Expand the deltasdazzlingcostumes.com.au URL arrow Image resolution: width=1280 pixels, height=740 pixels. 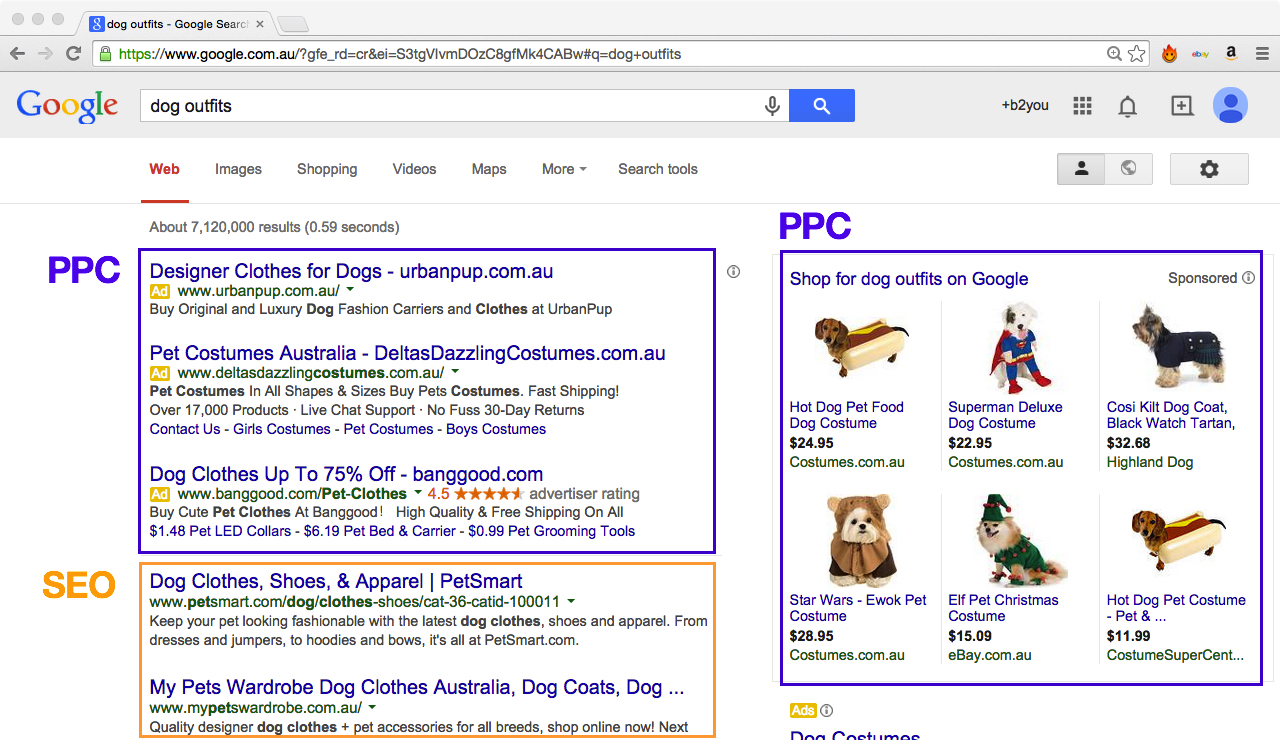[x=455, y=371]
